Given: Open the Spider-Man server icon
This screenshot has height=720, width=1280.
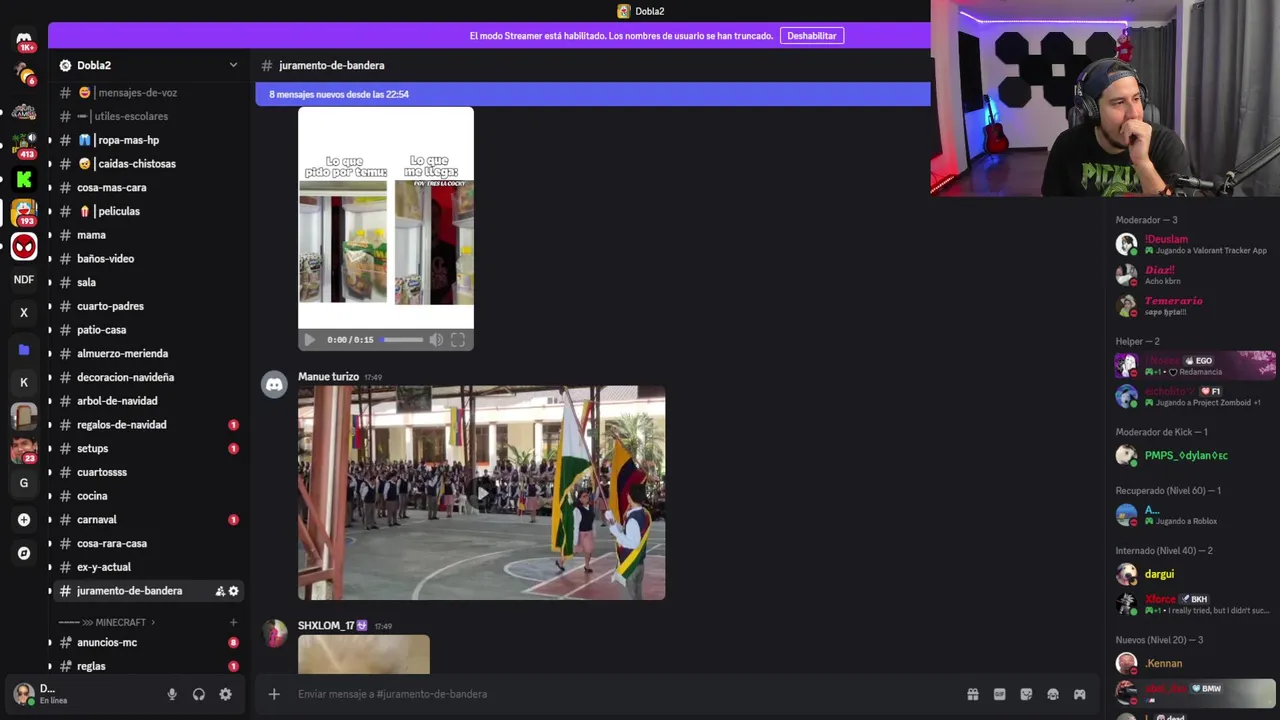Looking at the screenshot, I should point(24,246).
